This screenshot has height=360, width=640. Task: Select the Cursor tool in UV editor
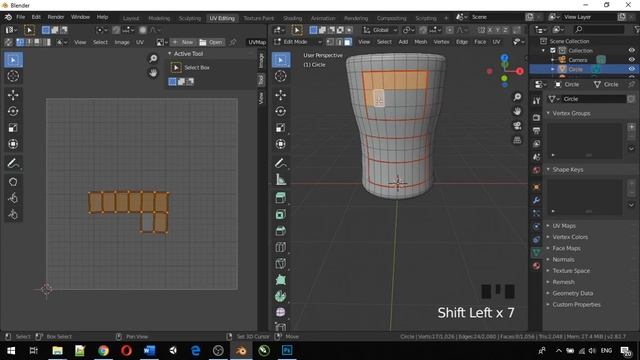[x=13, y=76]
